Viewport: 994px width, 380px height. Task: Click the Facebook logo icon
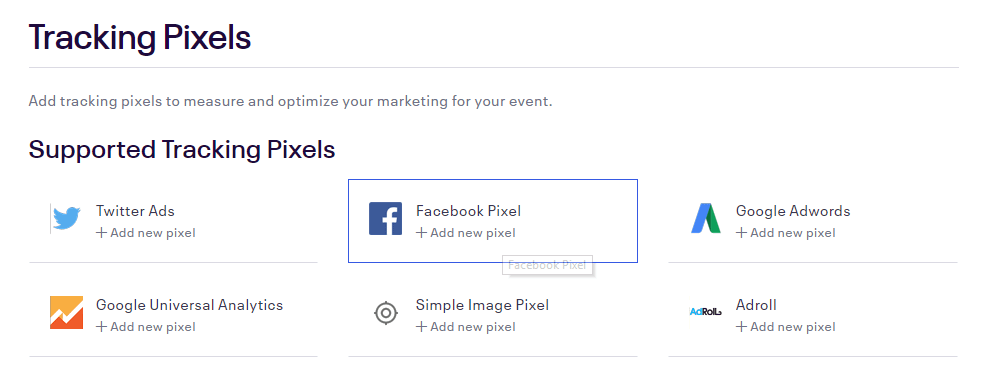[x=385, y=219]
